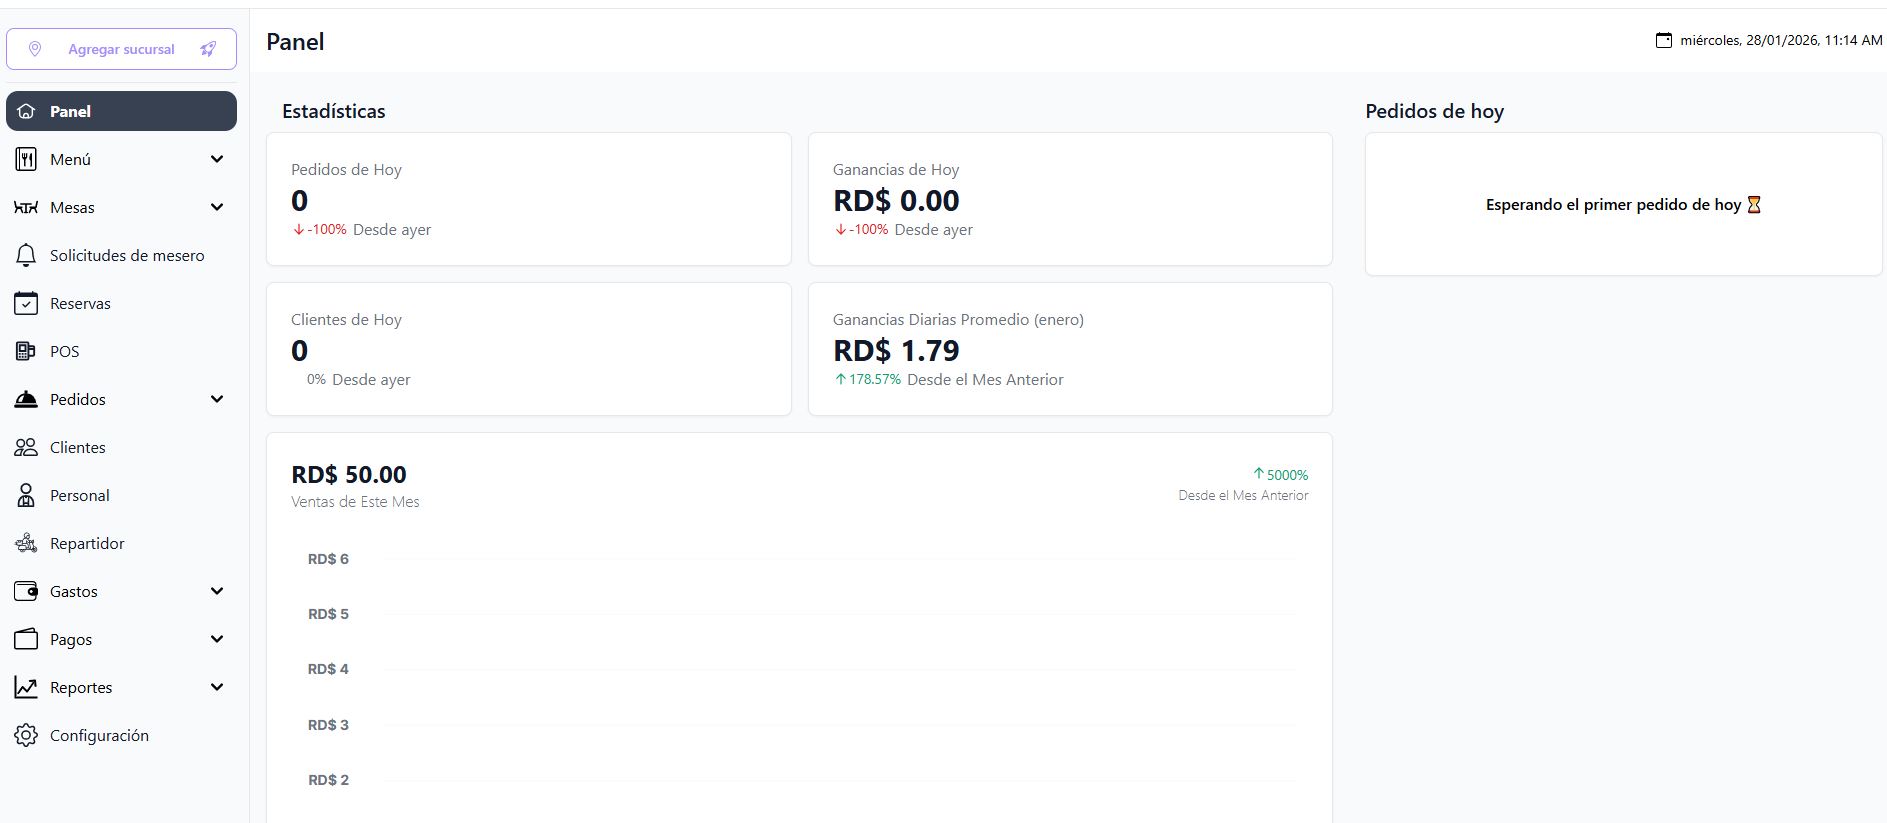Screen dimensions: 1887x823
Task: Click the bell icon for Solicitudes de mesero
Action: tap(26, 255)
